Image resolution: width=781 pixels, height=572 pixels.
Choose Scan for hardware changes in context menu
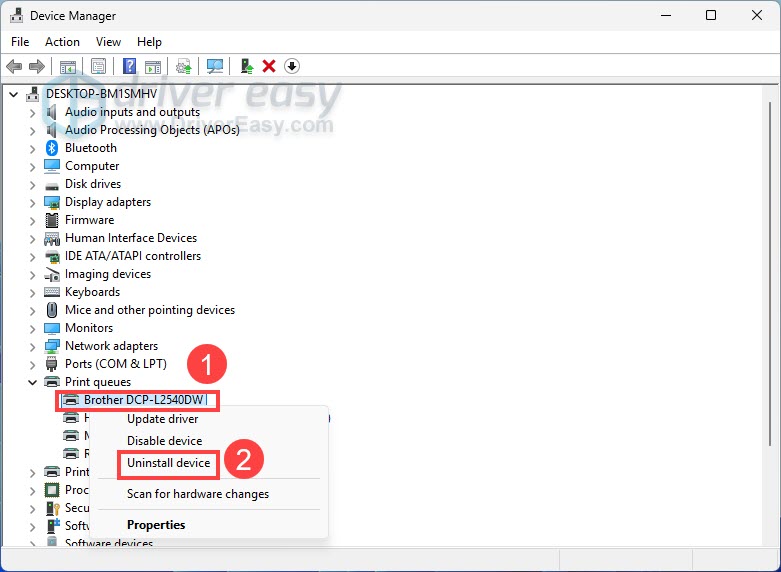198,494
